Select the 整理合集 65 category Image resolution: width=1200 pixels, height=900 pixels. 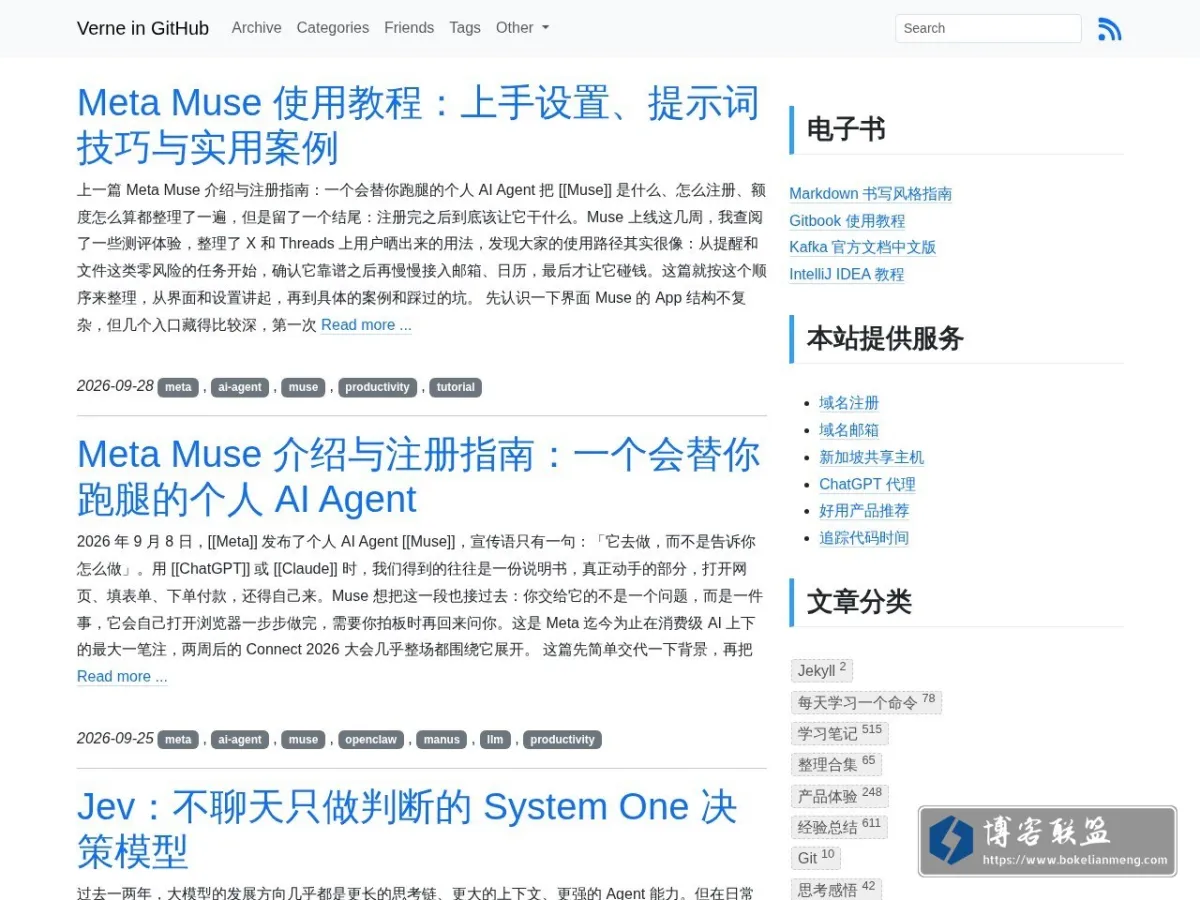point(836,764)
